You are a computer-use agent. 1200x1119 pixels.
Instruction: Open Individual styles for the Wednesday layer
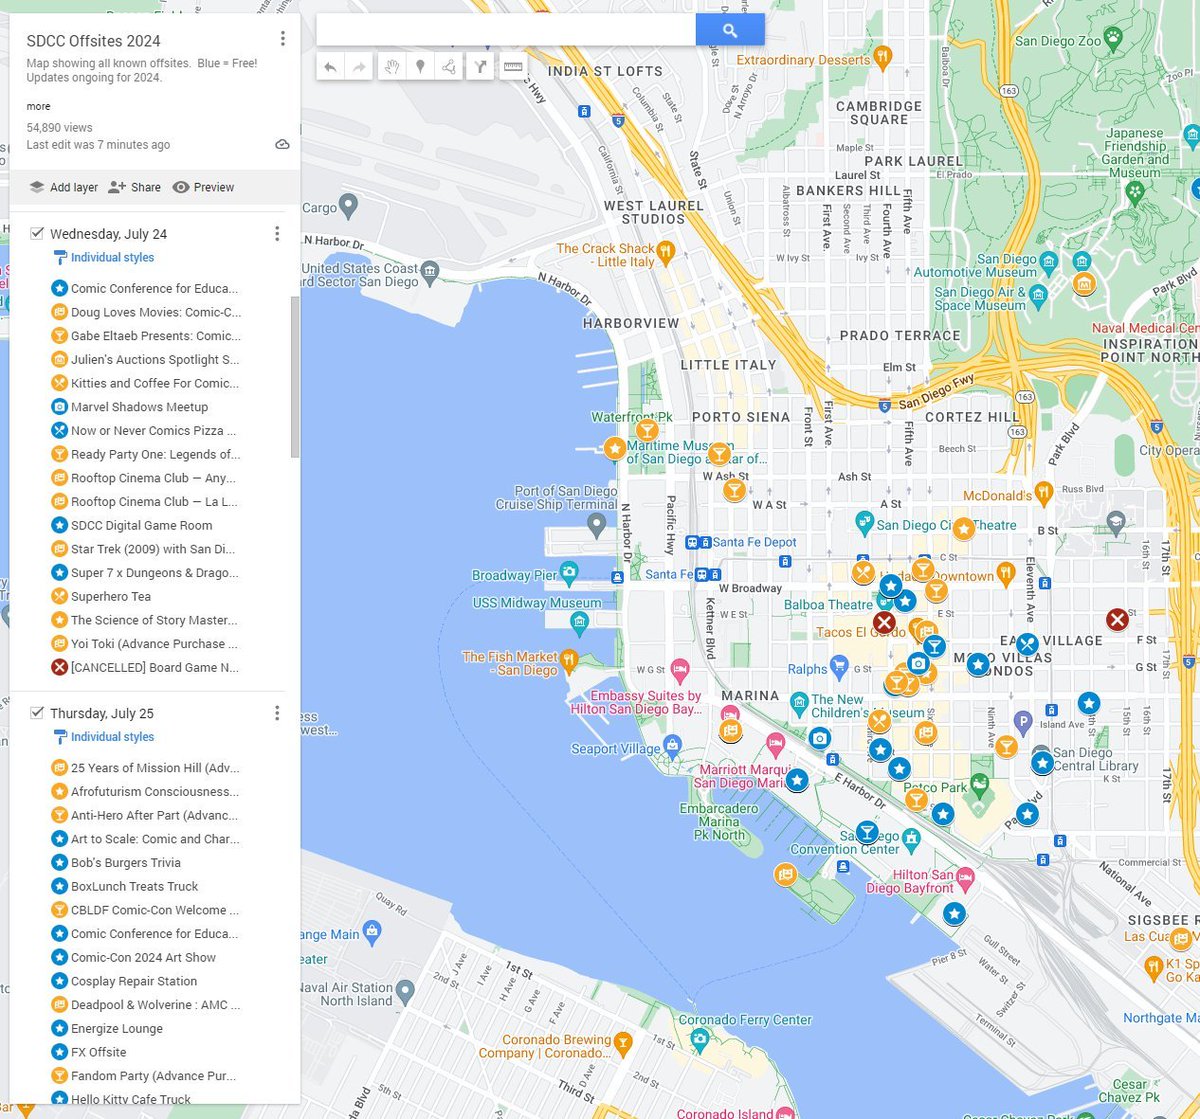(x=110, y=257)
